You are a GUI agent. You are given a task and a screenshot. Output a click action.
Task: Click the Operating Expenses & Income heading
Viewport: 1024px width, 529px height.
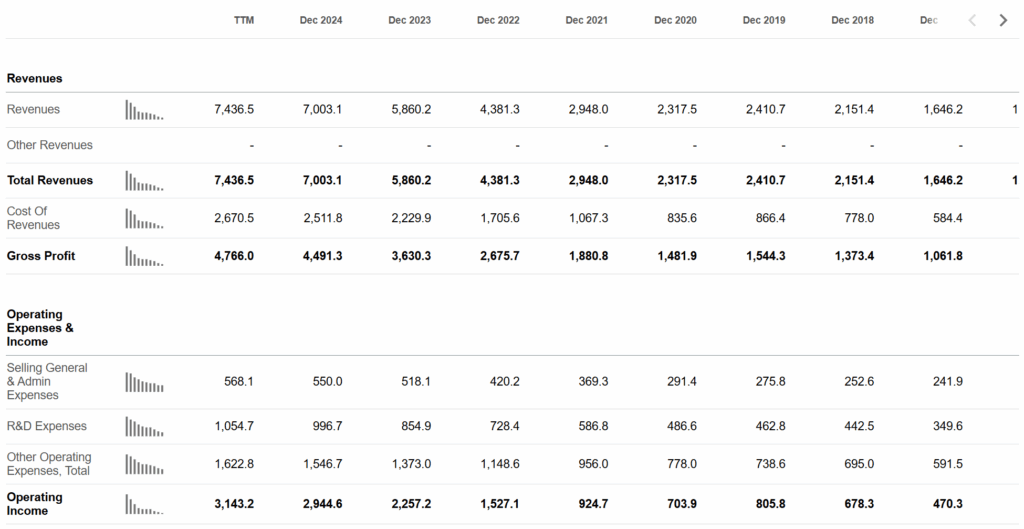(40, 328)
